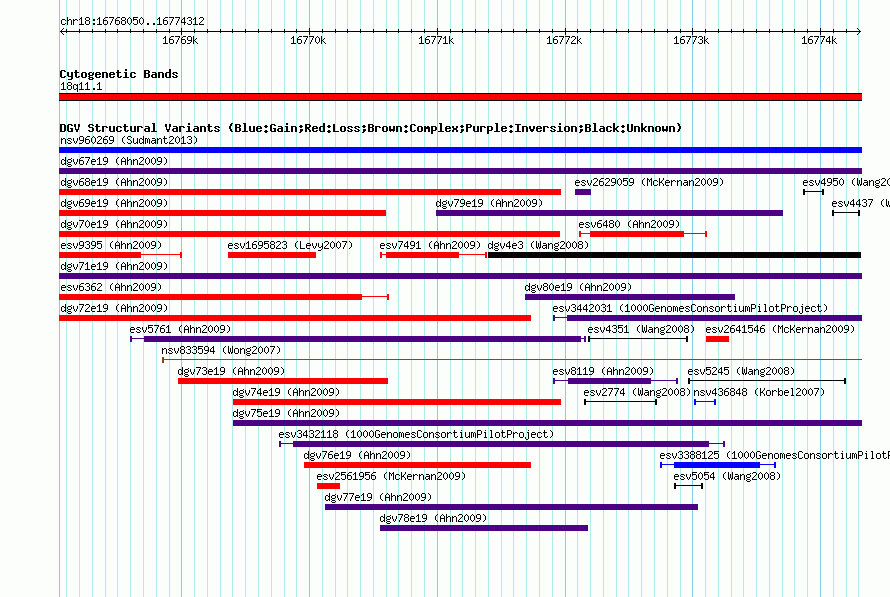
Task: Click the nsv436848 (Korbel2007) label
Action: tap(759, 392)
